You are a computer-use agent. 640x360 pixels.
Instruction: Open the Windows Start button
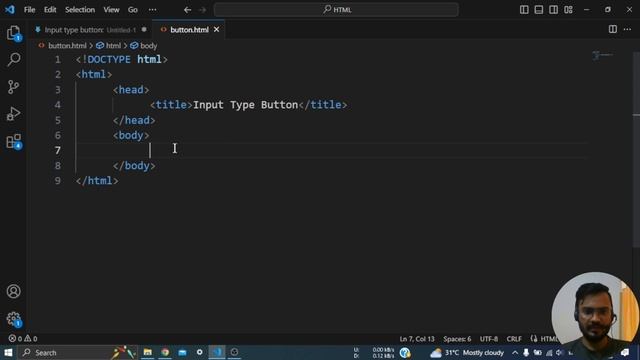8,352
